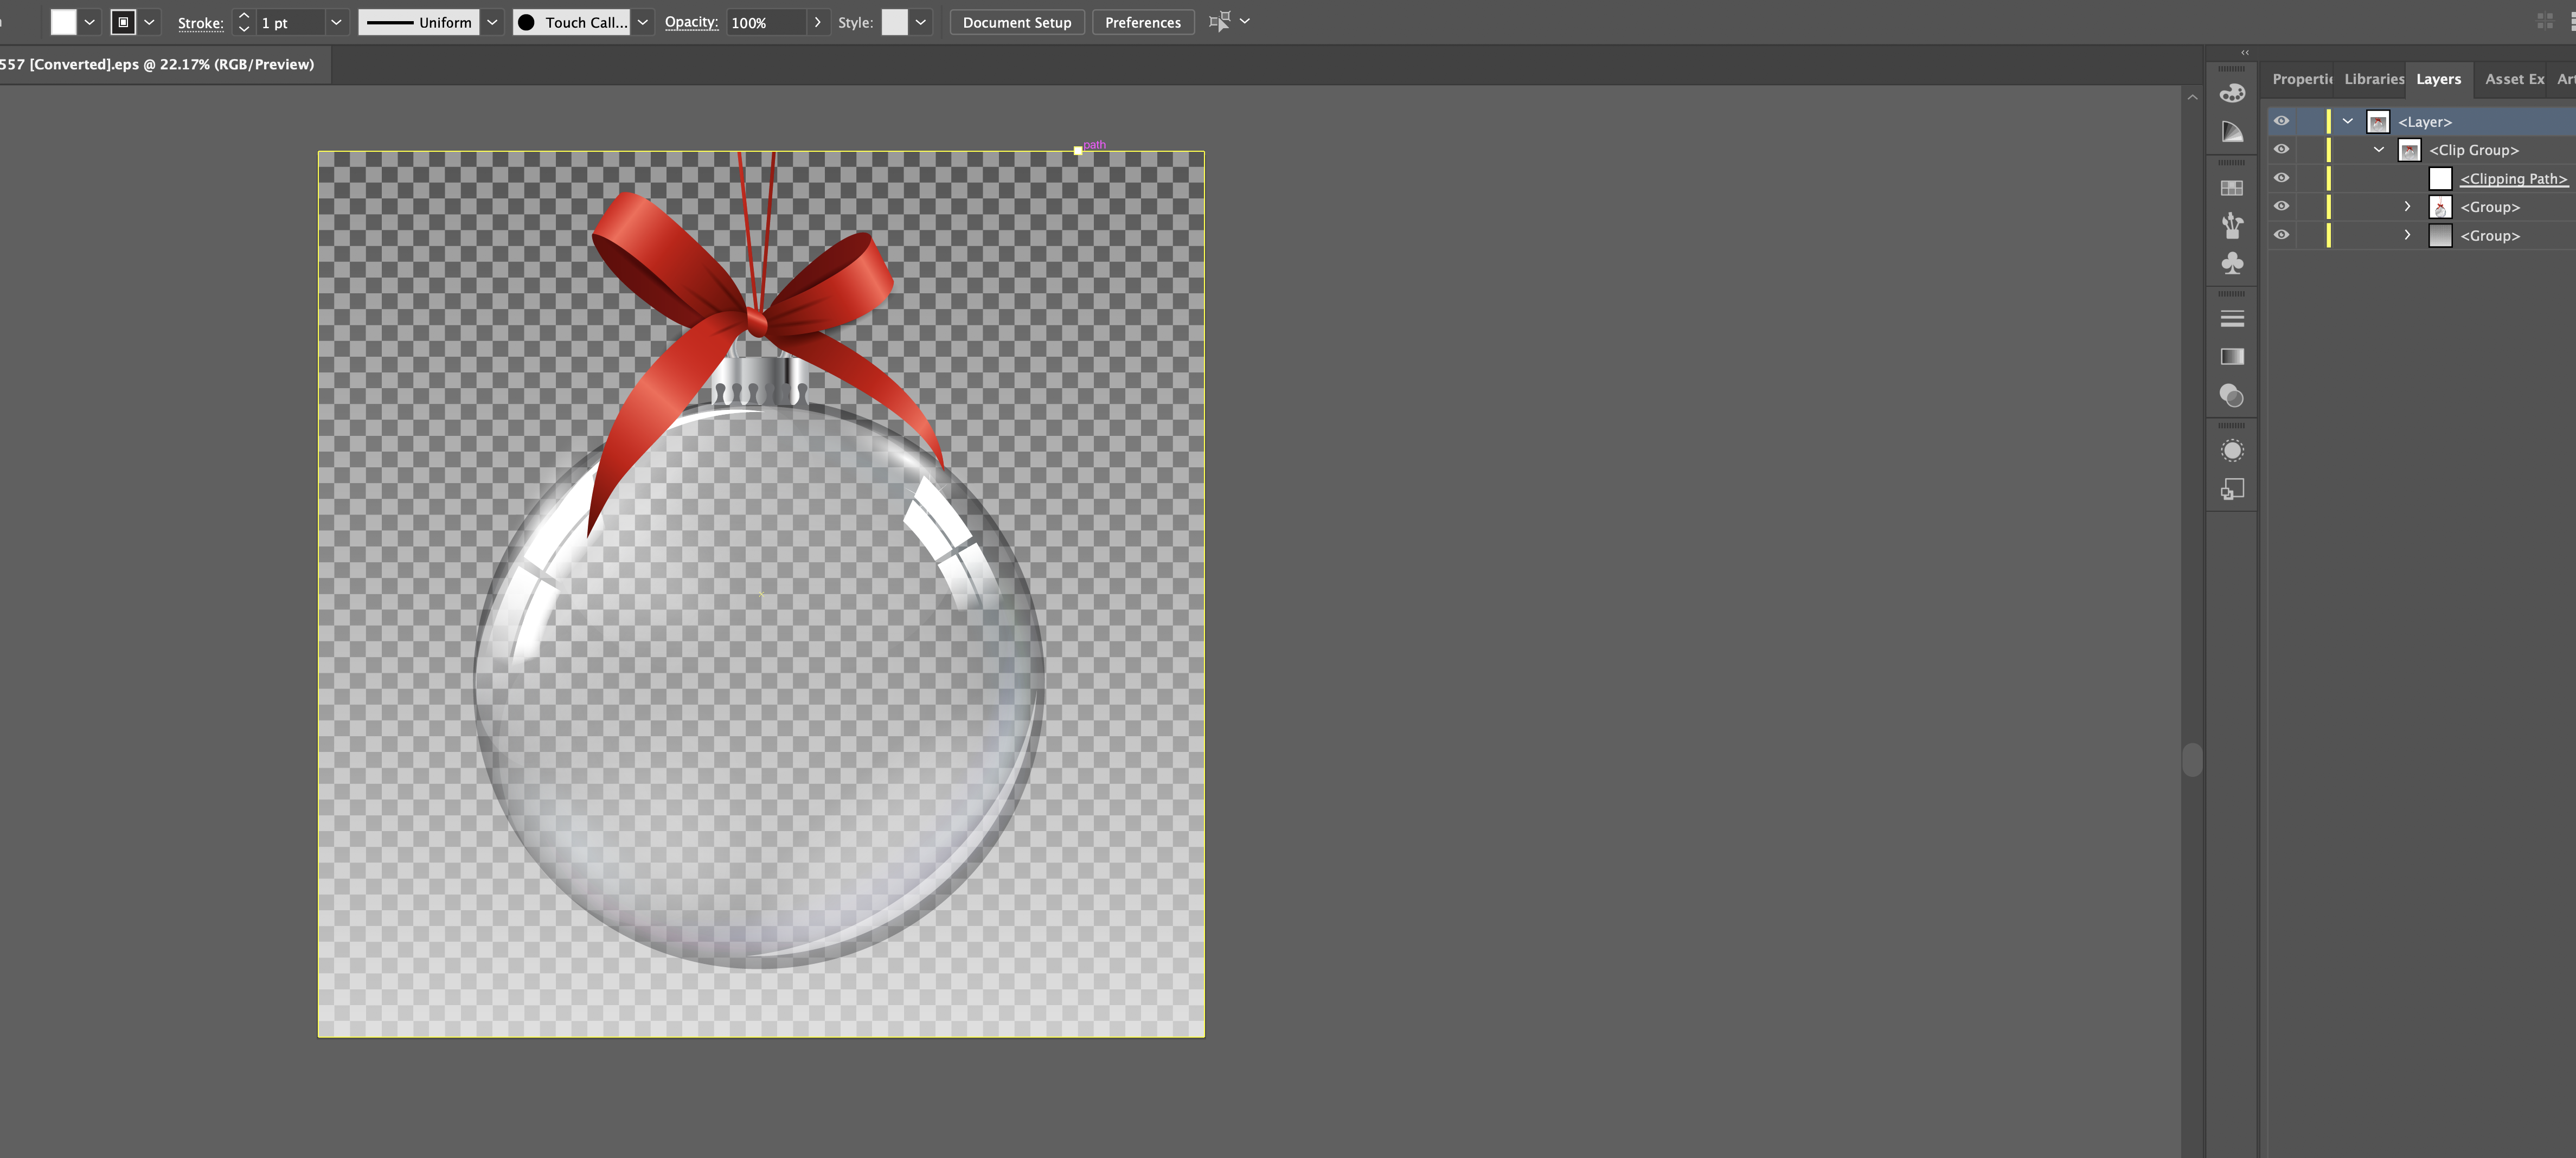Open the Gradient panel
2576x1158 pixels.
(x=2232, y=356)
